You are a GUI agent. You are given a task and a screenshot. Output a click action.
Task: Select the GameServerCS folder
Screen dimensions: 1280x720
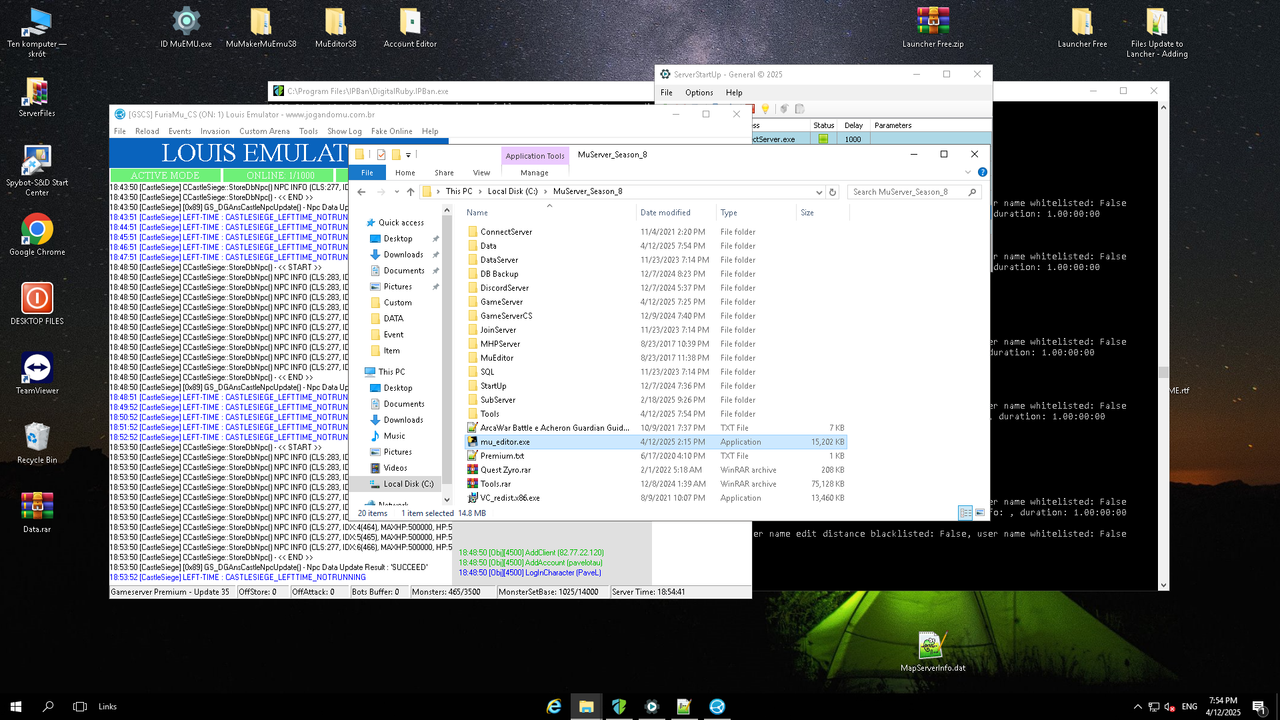pyautogui.click(x=506, y=316)
